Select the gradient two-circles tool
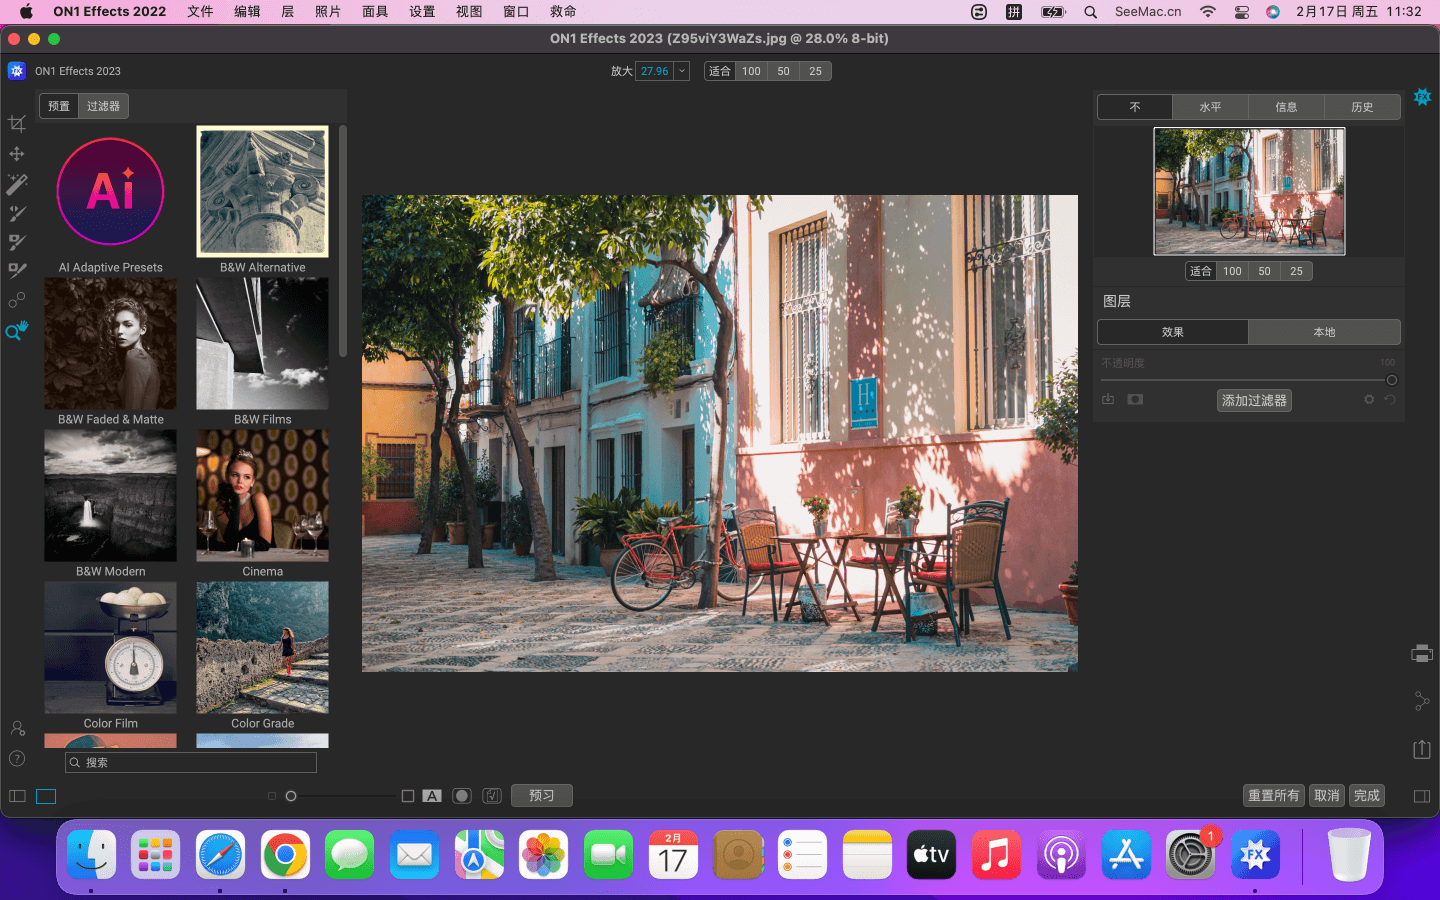The image size is (1440, 900). [17, 300]
